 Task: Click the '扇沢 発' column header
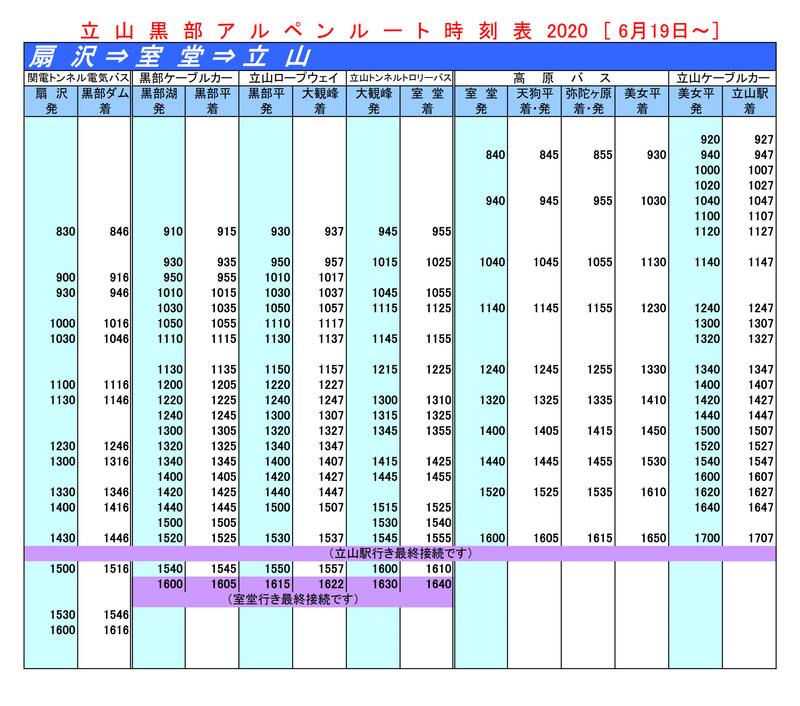pos(51,101)
